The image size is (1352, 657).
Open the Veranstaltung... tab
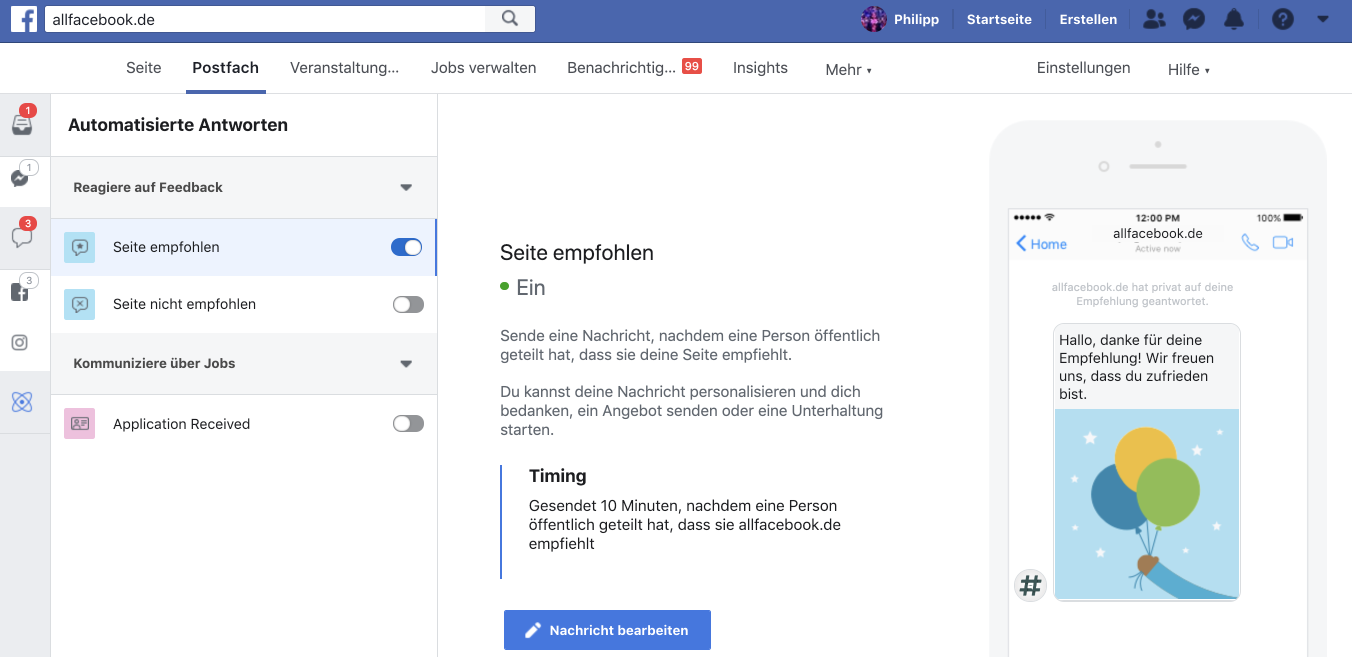[x=344, y=68]
